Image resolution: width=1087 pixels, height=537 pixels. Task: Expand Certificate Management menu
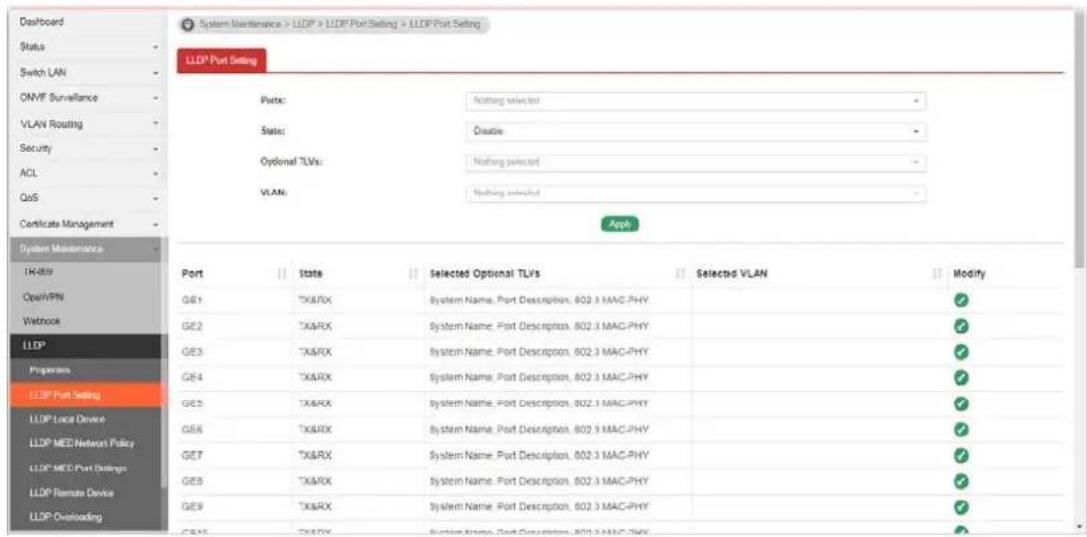click(x=87, y=224)
